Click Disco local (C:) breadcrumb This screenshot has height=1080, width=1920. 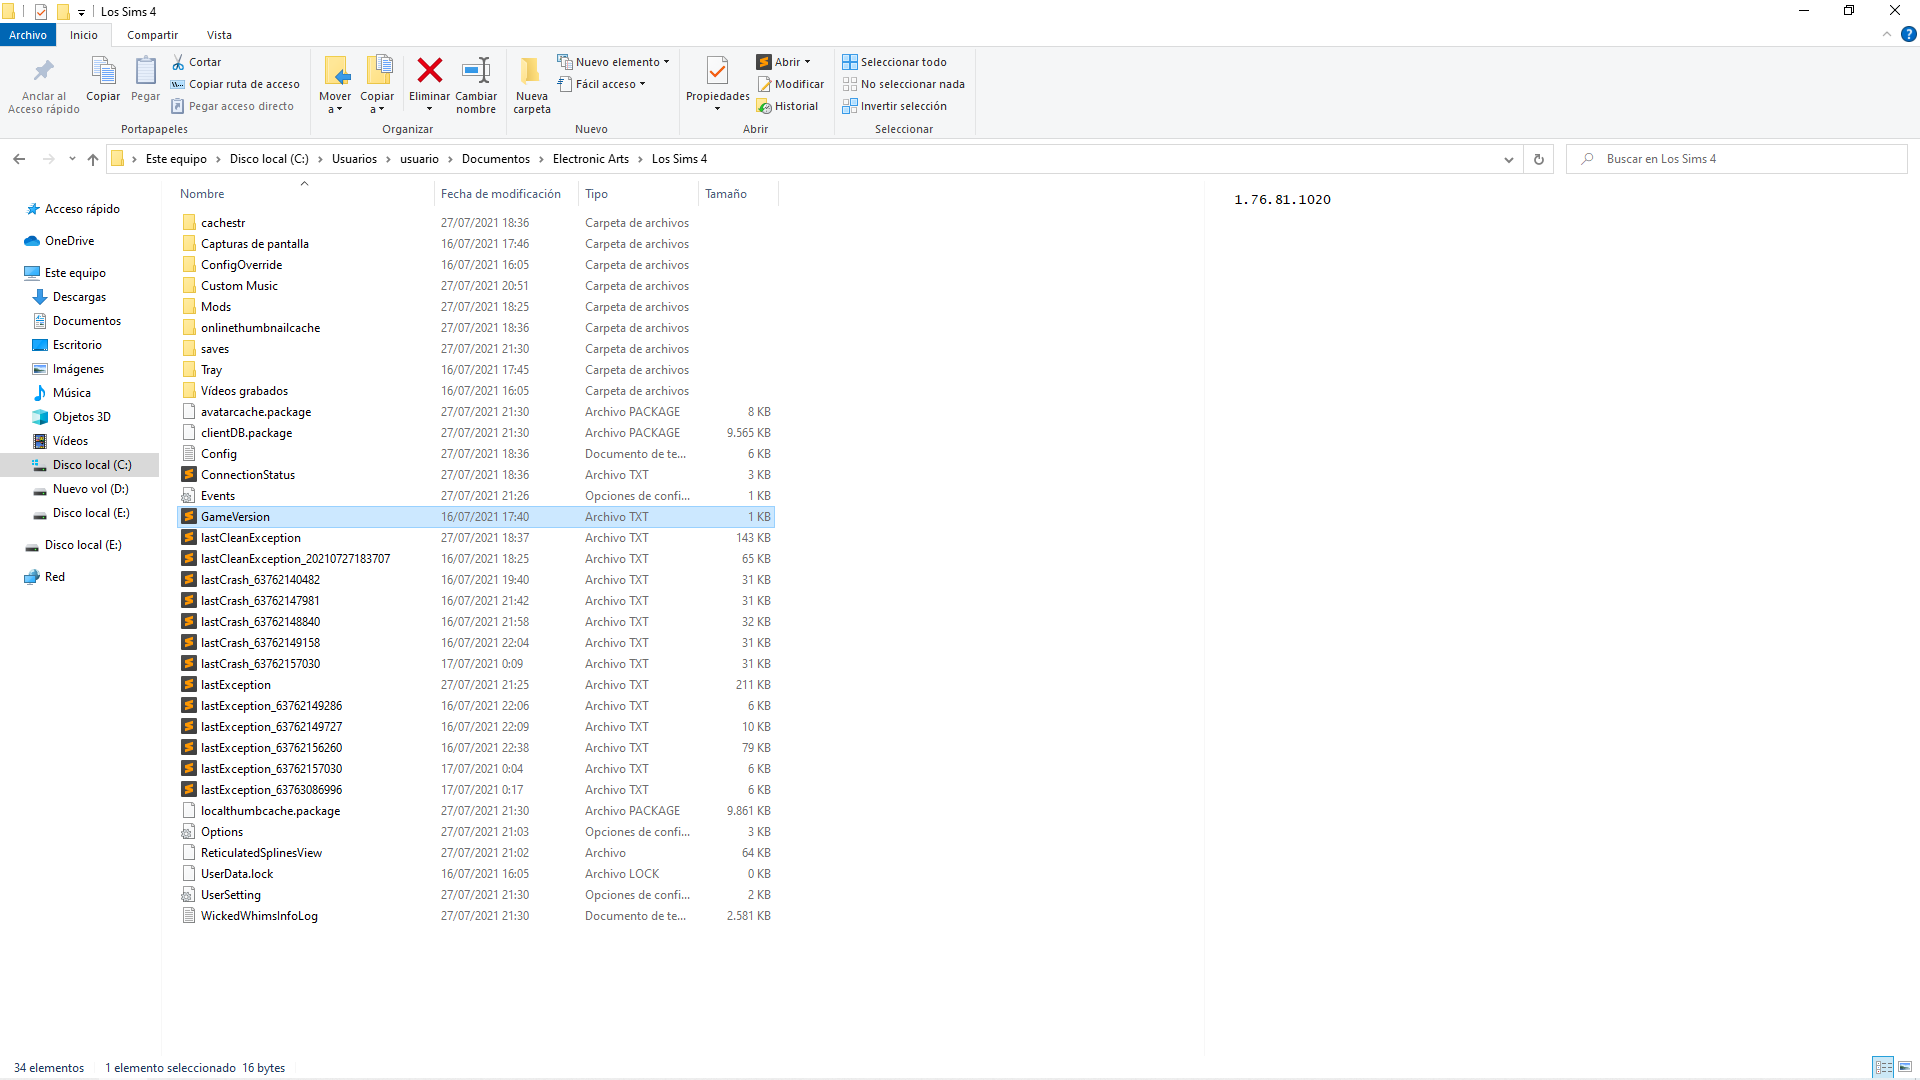[x=269, y=159]
